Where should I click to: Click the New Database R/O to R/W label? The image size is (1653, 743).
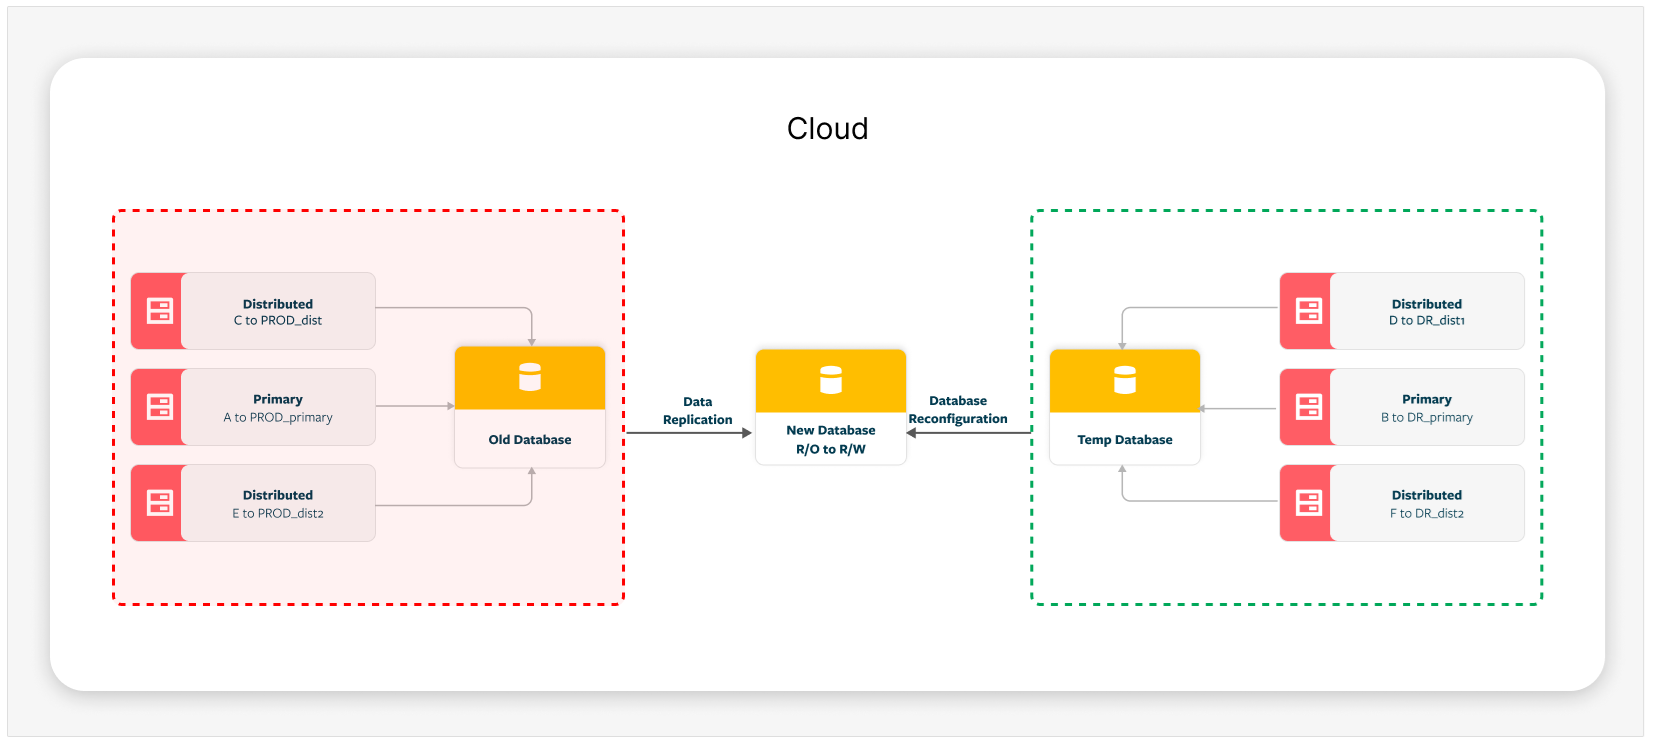(x=831, y=440)
